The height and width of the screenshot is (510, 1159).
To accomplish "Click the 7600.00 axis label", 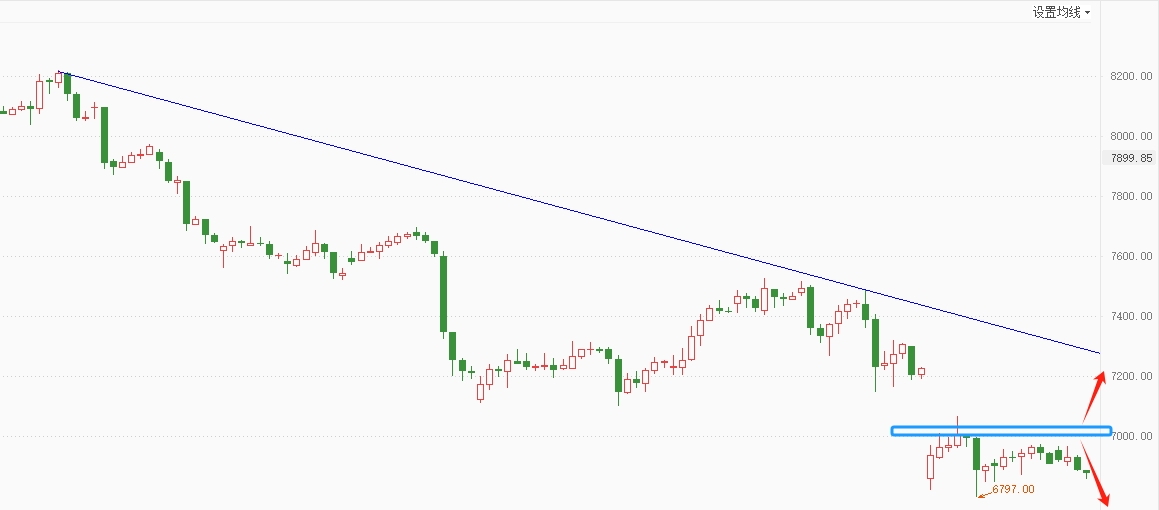I will pos(1131,256).
